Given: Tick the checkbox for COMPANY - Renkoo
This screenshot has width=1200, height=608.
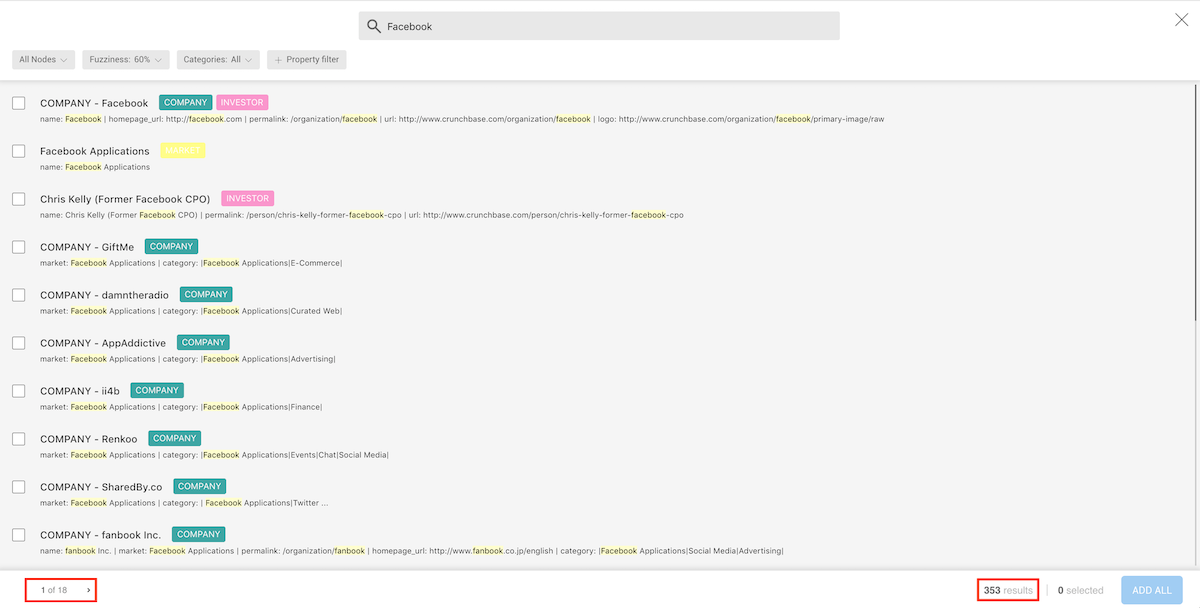Looking at the screenshot, I should [x=19, y=439].
